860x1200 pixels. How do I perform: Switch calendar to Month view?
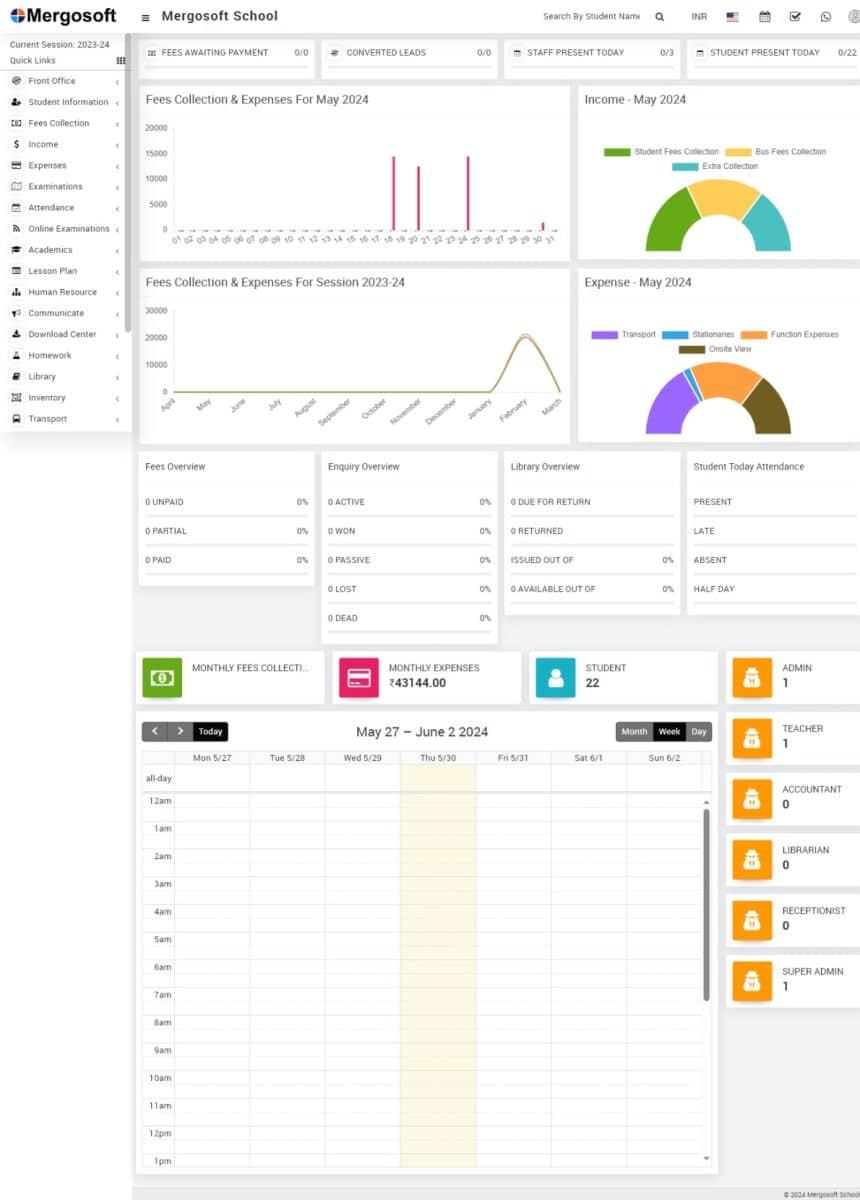pyautogui.click(x=634, y=732)
